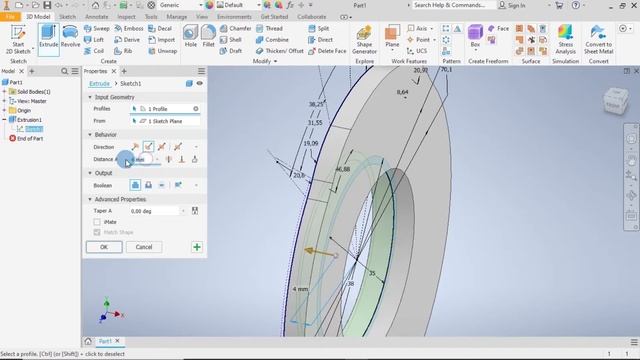
Task: Confirm extrusion with OK button
Action: [x=104, y=247]
